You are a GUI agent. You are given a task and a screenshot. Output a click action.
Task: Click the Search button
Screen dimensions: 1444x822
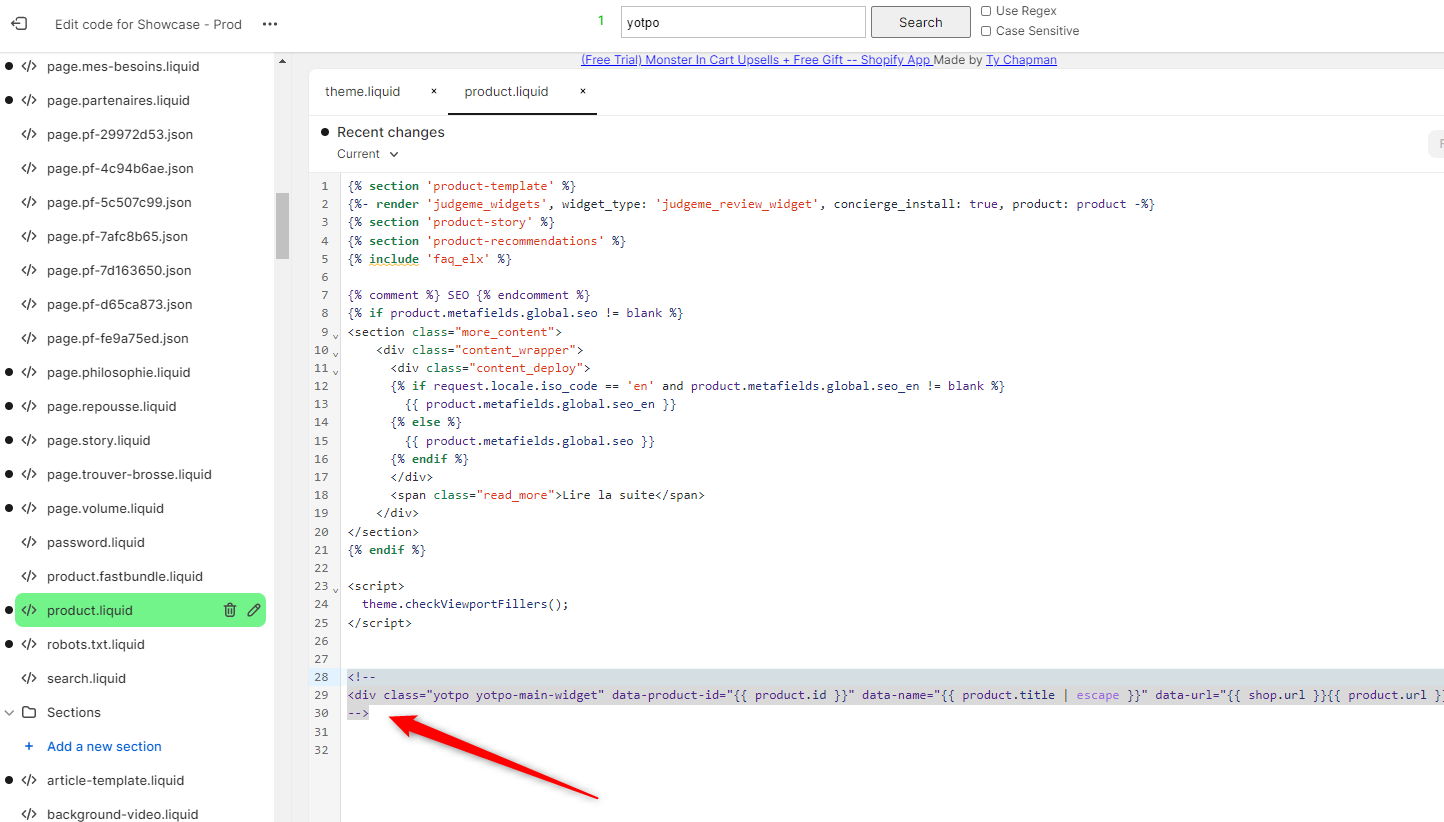pos(920,22)
